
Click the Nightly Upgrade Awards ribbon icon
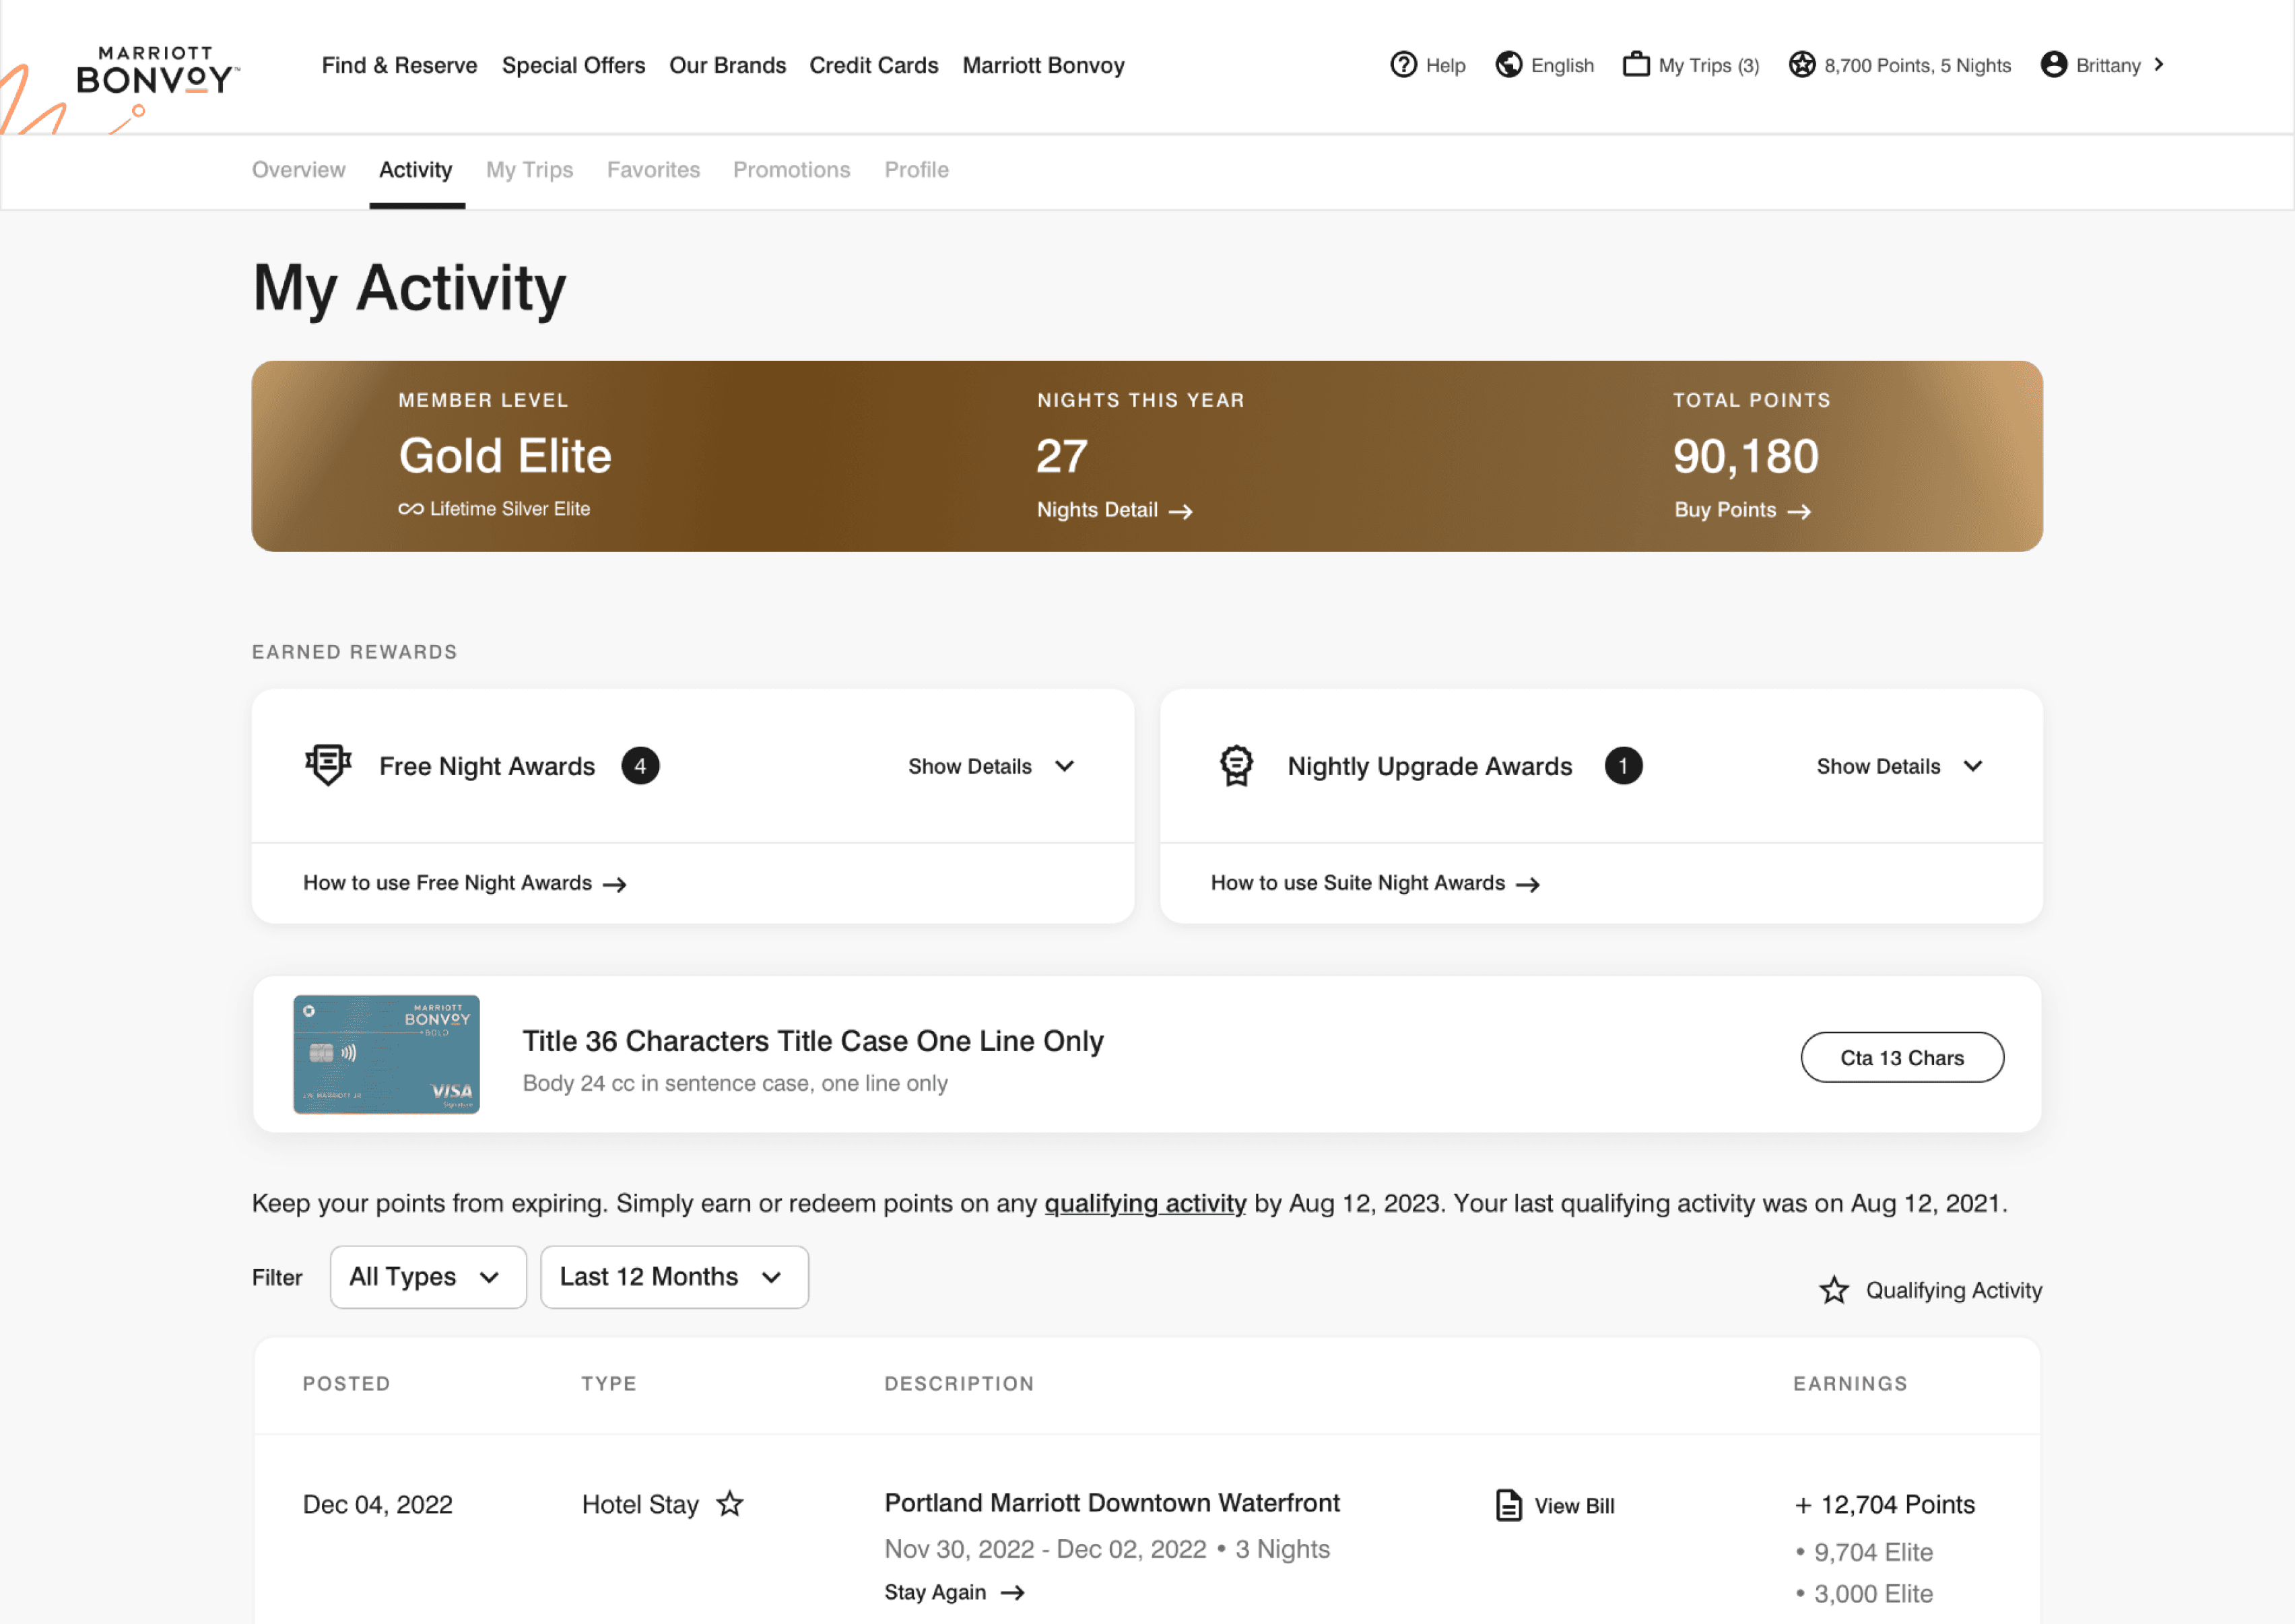coord(1236,766)
